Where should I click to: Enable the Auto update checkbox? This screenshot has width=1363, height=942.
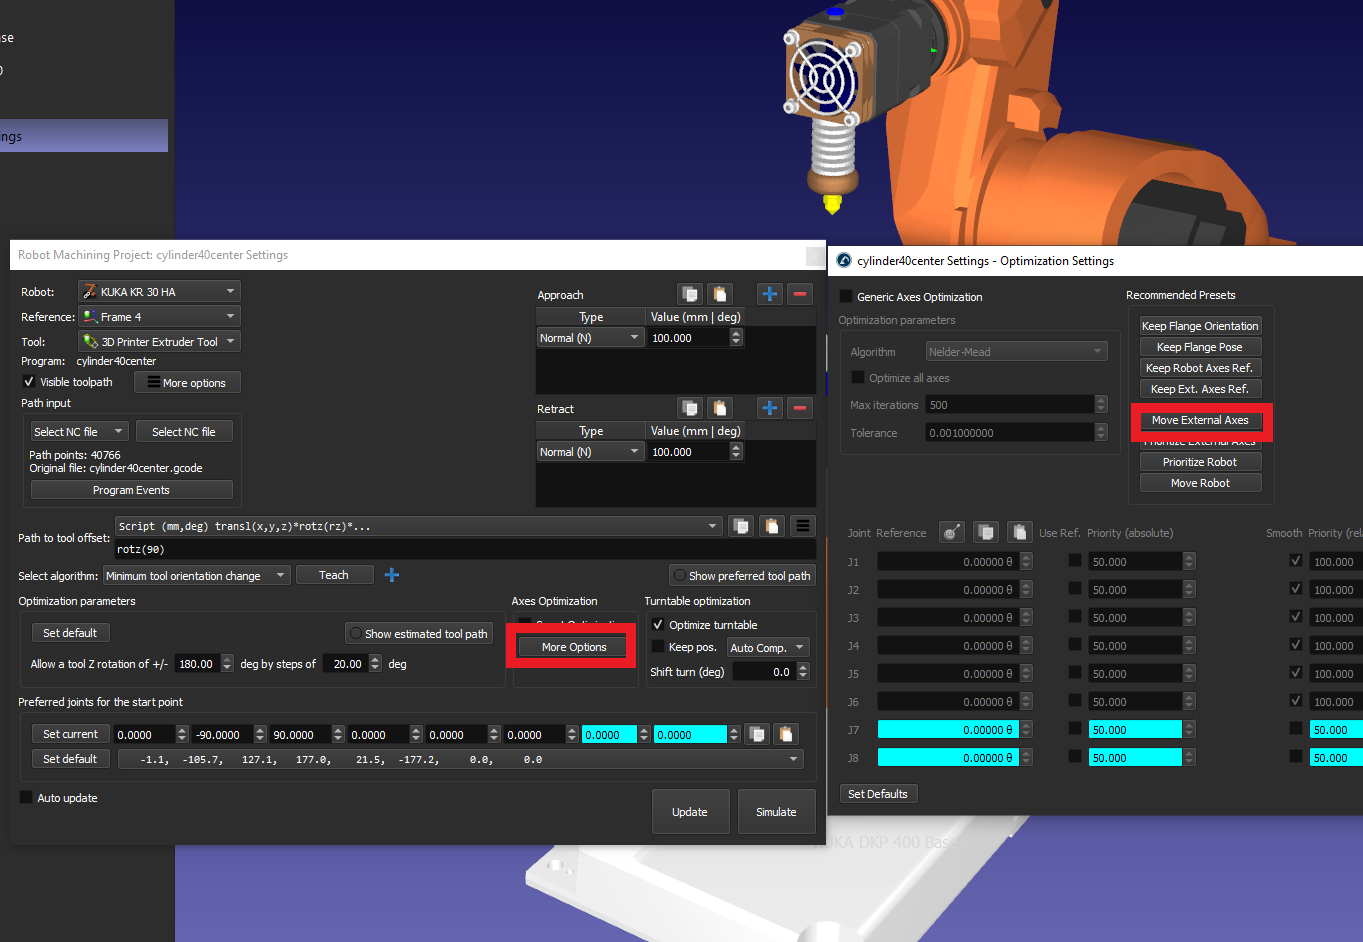(27, 798)
